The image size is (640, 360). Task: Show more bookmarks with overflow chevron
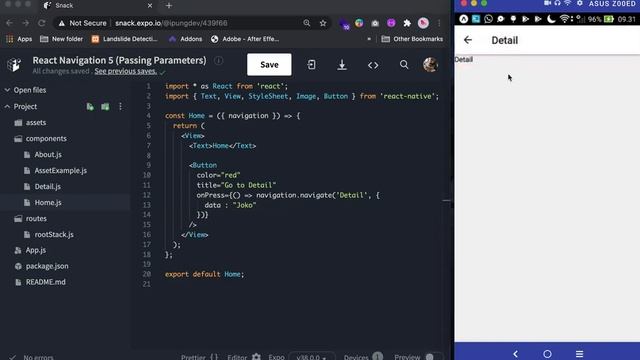tap(369, 39)
